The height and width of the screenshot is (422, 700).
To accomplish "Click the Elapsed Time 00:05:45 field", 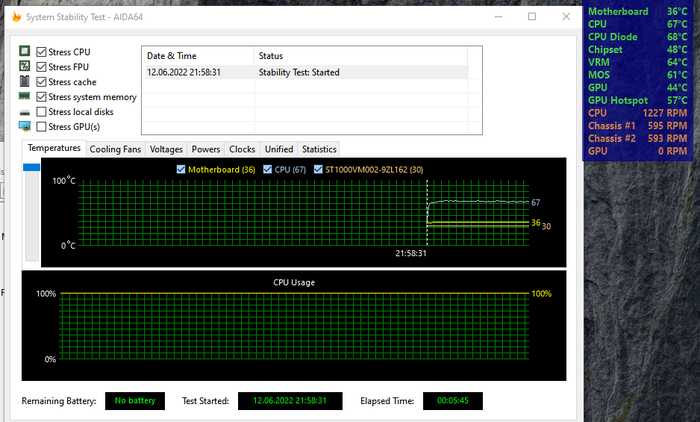I will 453,401.
